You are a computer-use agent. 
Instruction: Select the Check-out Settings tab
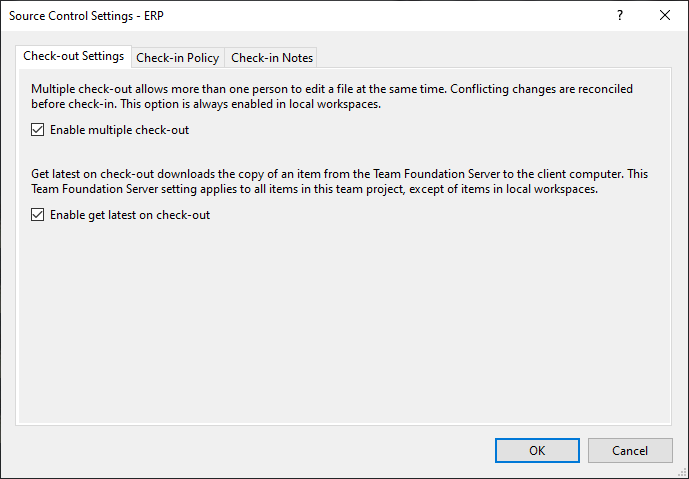pos(73,56)
